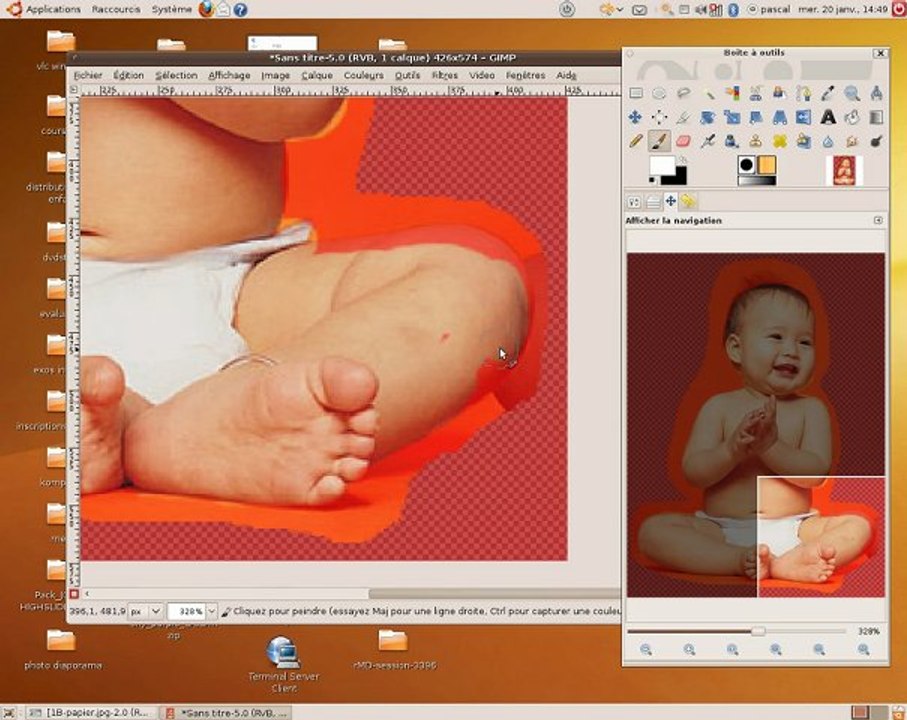Click the navigation zoom slider handle
Screen dimensions: 907x720
click(758, 631)
